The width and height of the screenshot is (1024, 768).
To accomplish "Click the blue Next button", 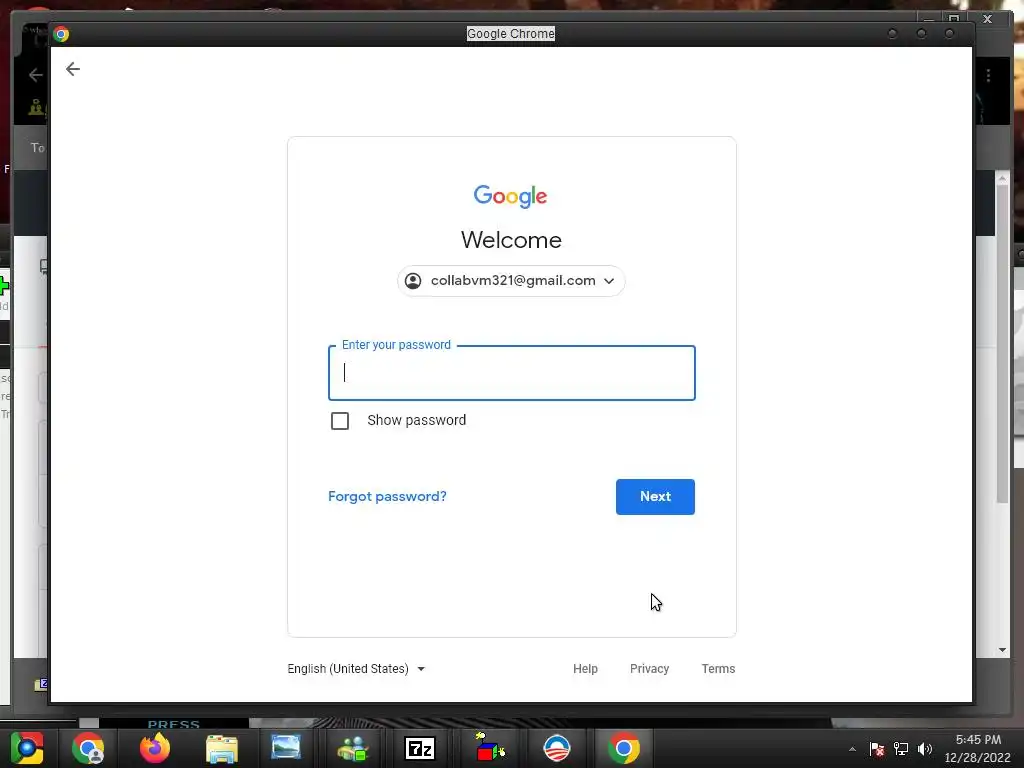I will click(x=655, y=497).
